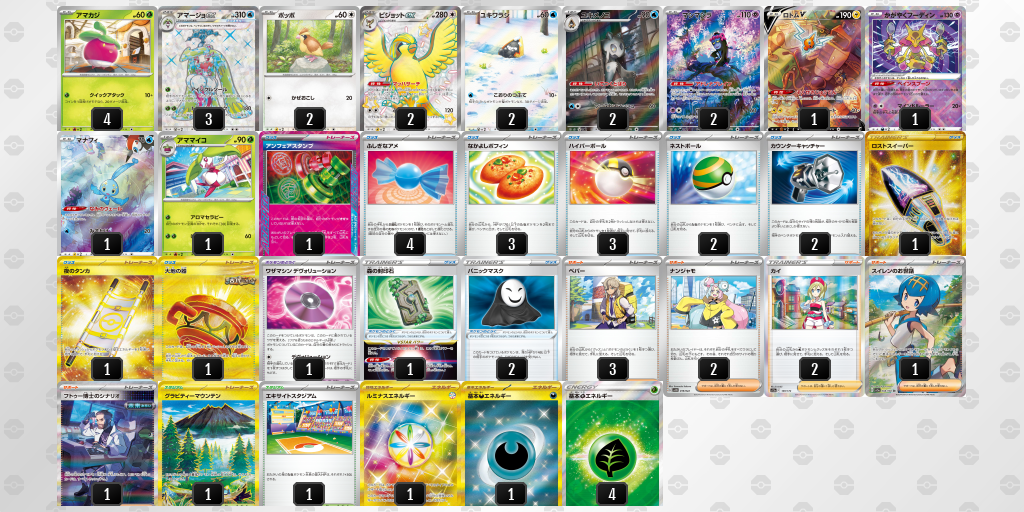Viewport: 1024px width, 512px height.
Task: Select the Unfair Stamp (アンフェアスタンプ) card
Action: pos(309,194)
